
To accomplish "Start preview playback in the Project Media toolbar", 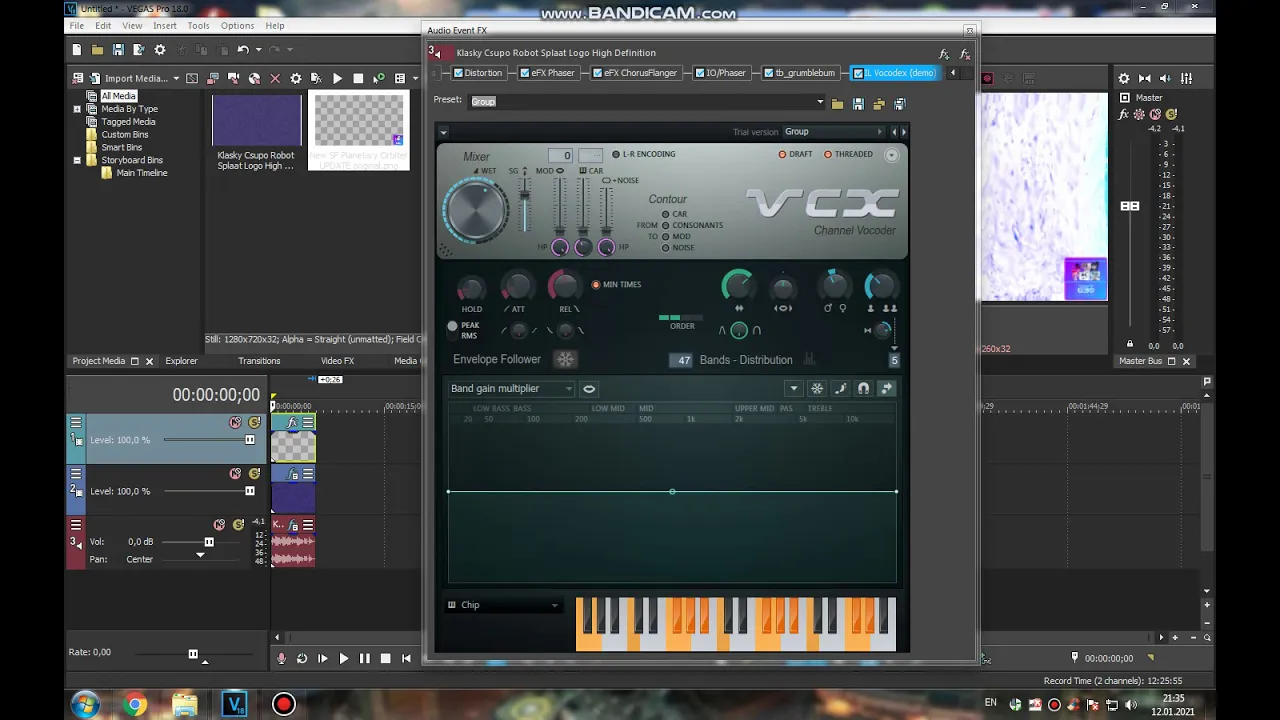I will [337, 78].
